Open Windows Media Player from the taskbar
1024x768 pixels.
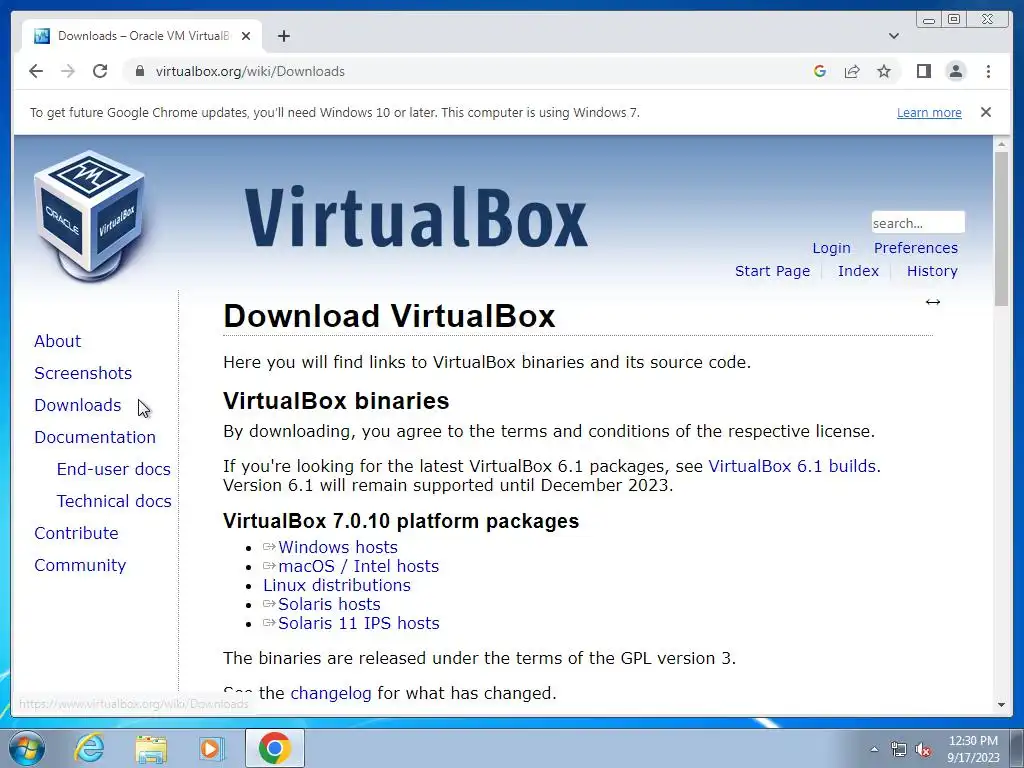tap(210, 748)
